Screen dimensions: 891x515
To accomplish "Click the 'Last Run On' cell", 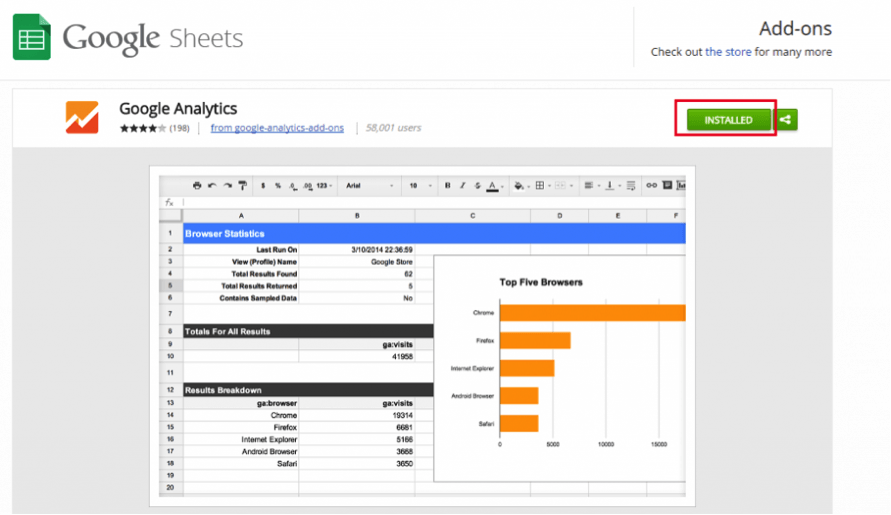I will click(241, 250).
